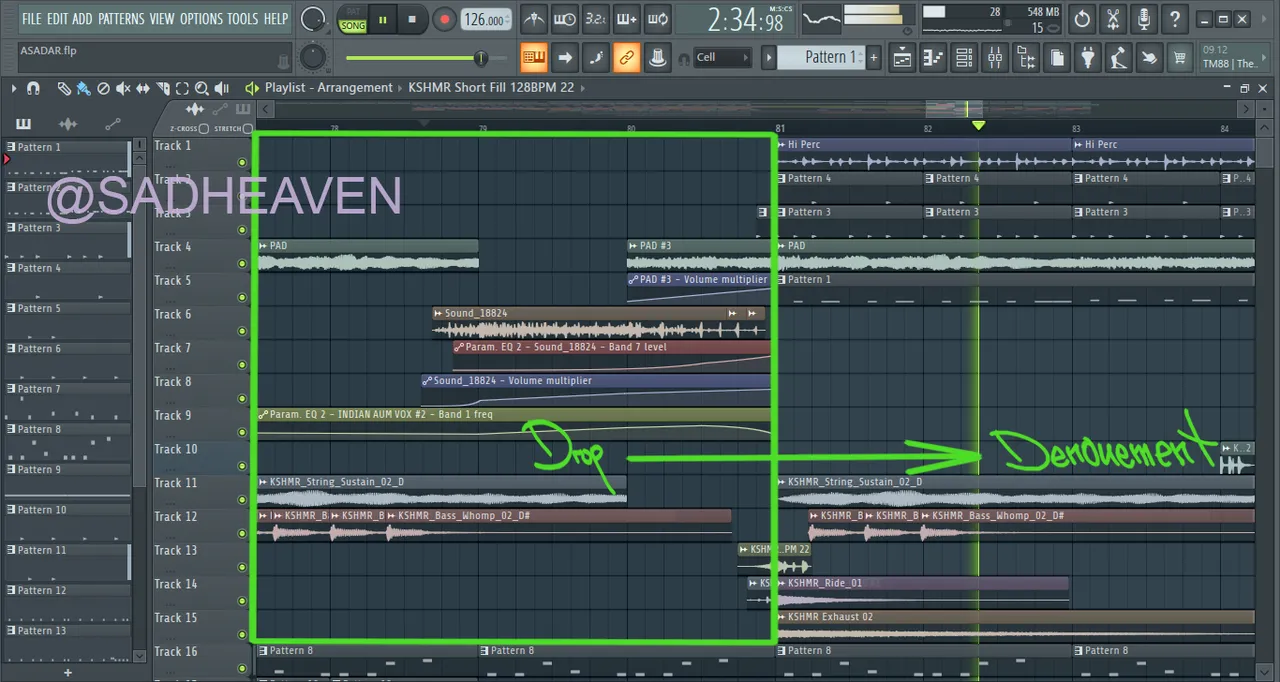Open the Playlist window icon

tap(902, 58)
